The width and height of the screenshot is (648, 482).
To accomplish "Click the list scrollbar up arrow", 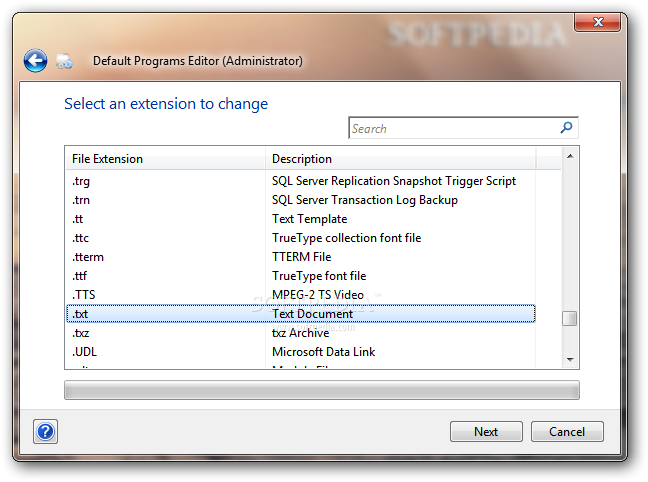I will coord(570,156).
